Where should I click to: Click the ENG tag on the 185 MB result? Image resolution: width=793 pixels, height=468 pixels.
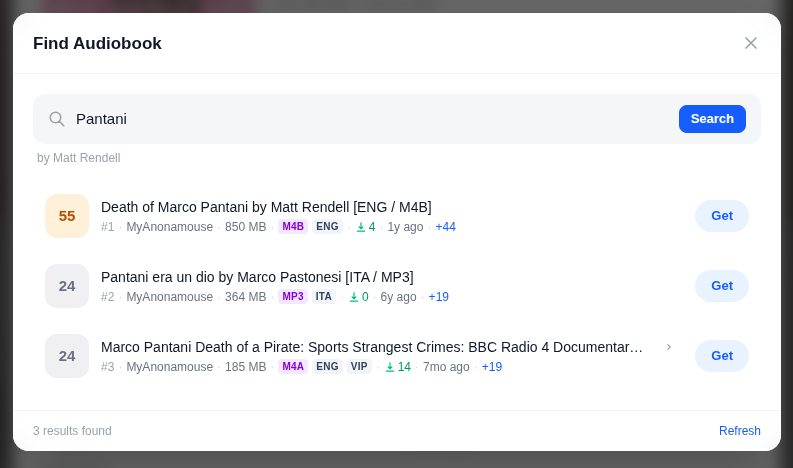tap(327, 366)
